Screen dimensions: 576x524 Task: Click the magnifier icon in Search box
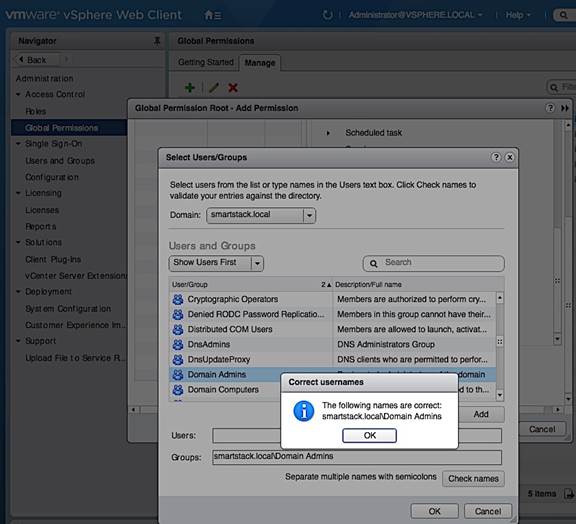pos(374,263)
